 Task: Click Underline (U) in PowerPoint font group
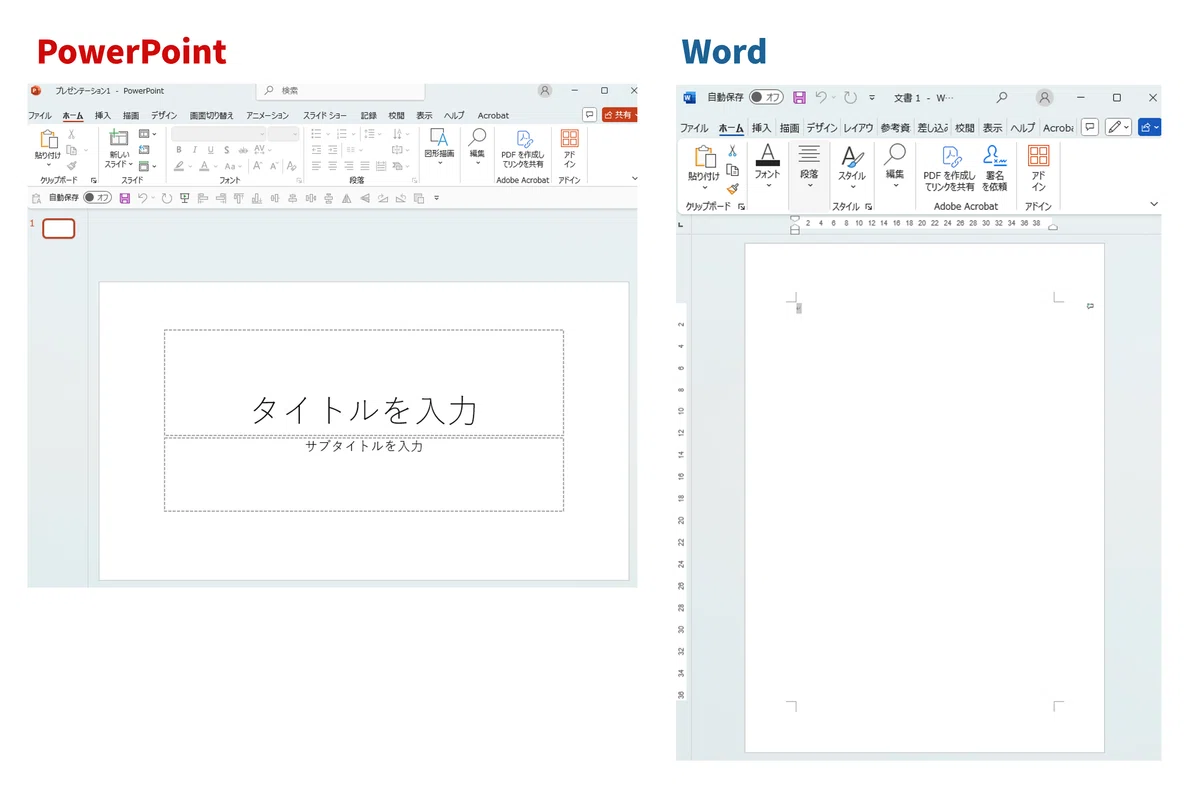(211, 150)
